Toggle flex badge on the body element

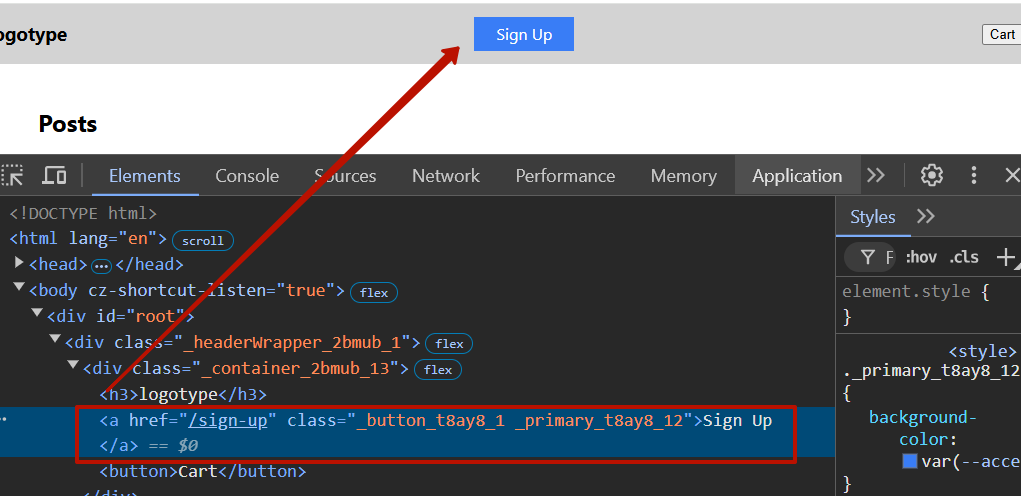pyautogui.click(x=374, y=292)
